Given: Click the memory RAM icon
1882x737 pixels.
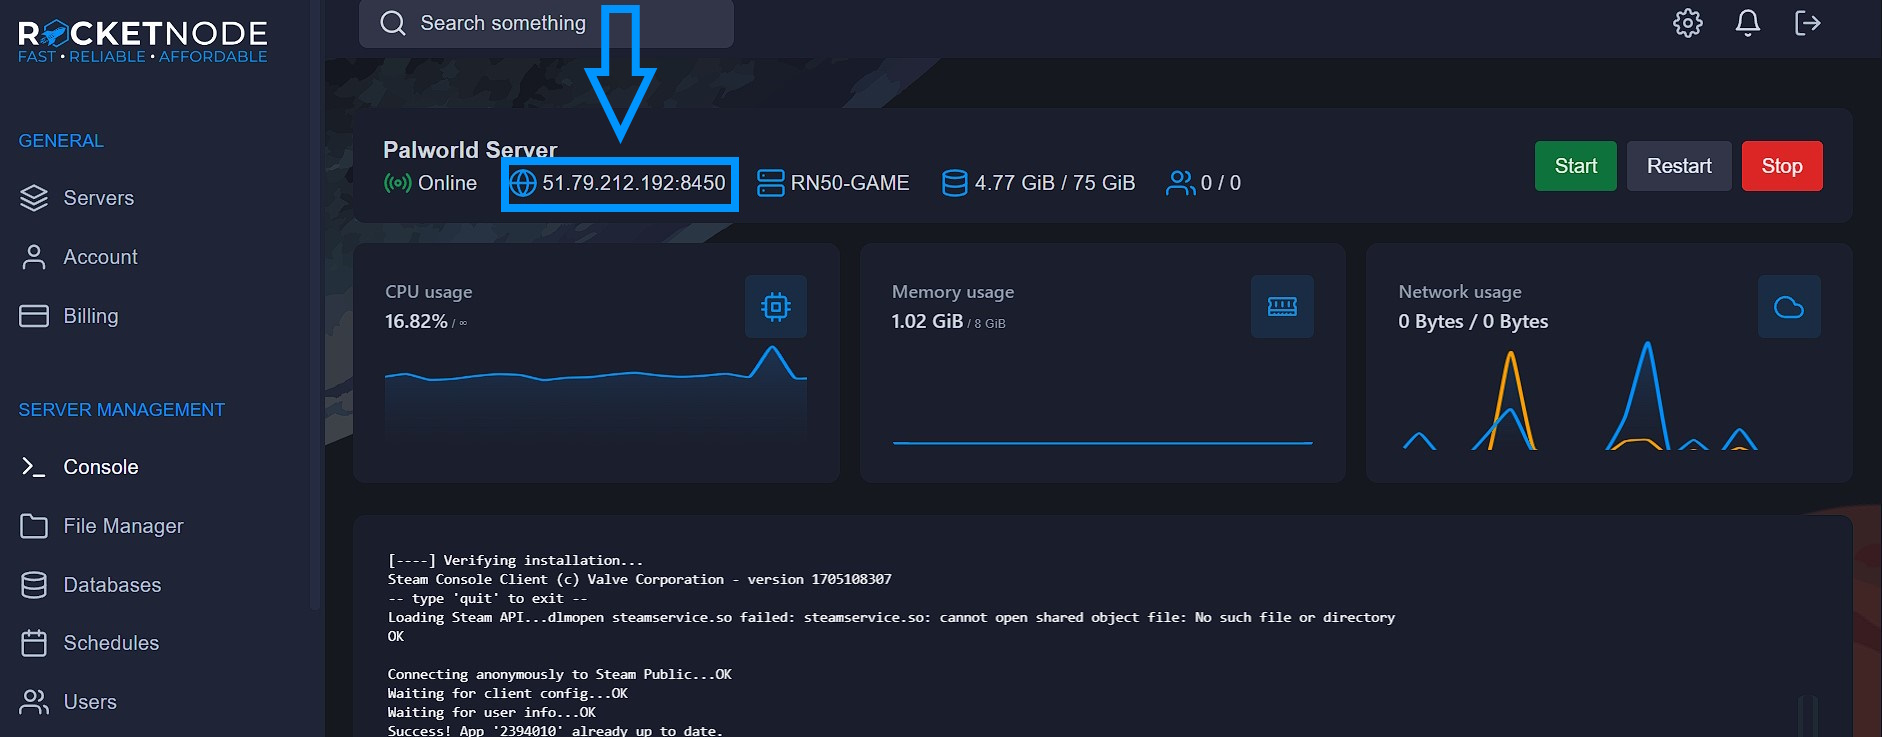Looking at the screenshot, I should click(1283, 307).
